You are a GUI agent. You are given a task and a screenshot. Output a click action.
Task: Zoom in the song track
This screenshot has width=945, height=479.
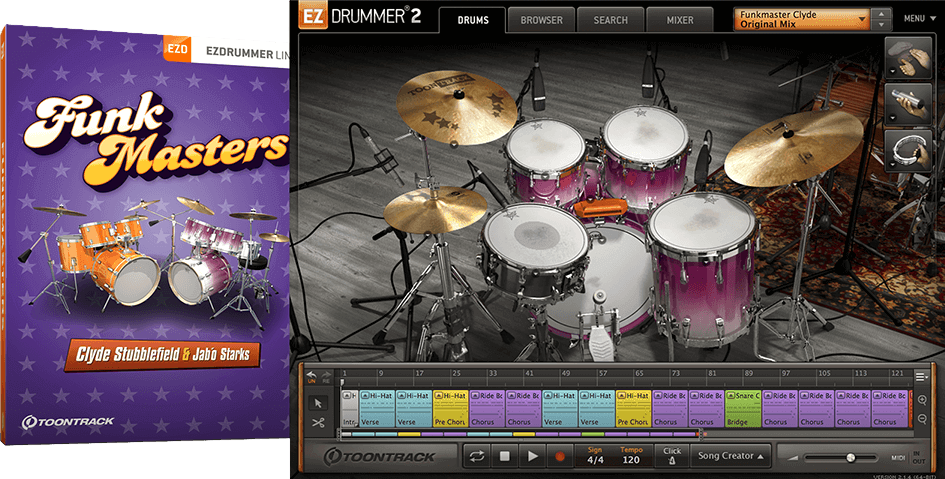[921, 400]
